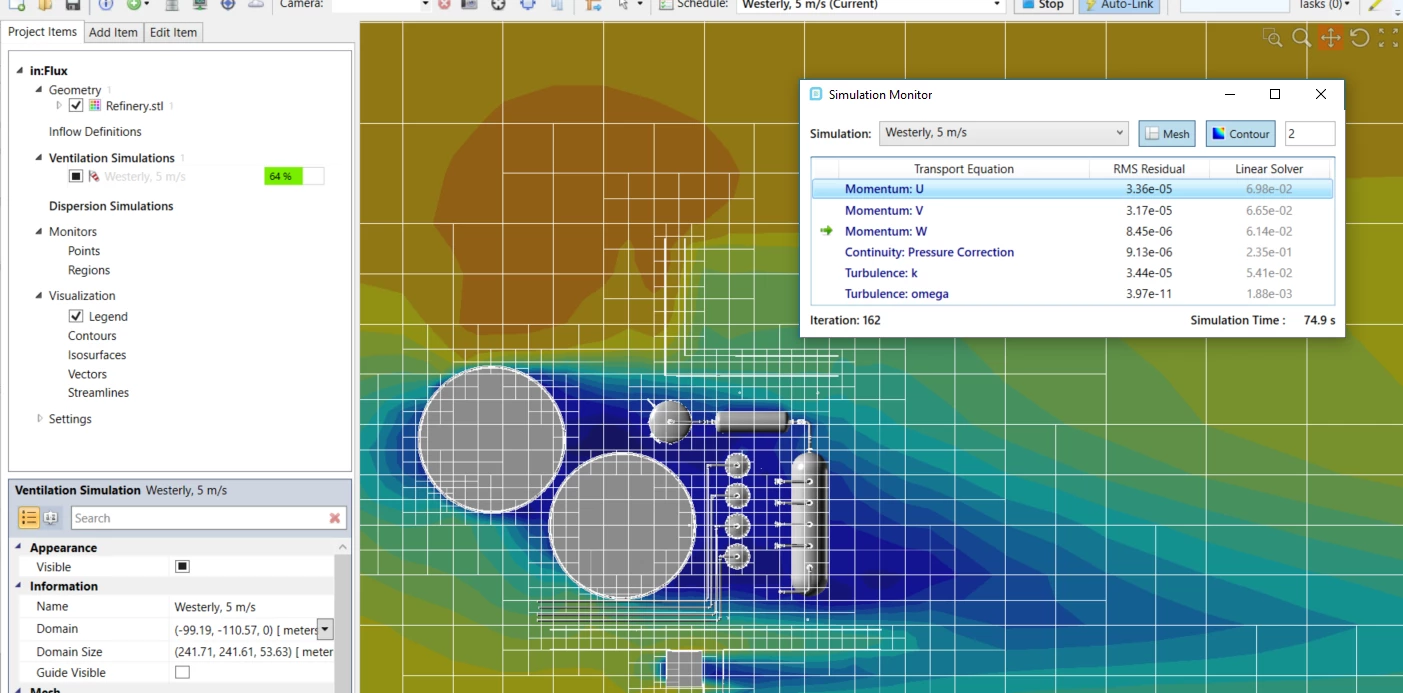Click the magnifier zoom icon in the viewport
Screen dimensions: 1403x693
[x=1301, y=38]
